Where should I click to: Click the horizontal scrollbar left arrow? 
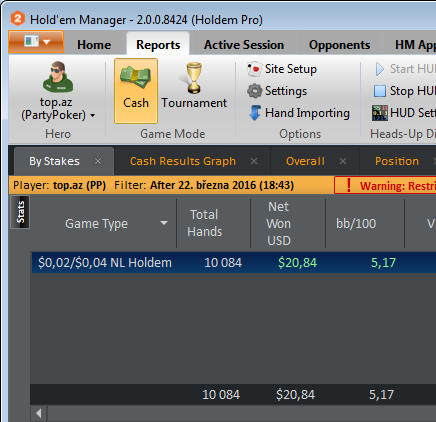(39, 413)
